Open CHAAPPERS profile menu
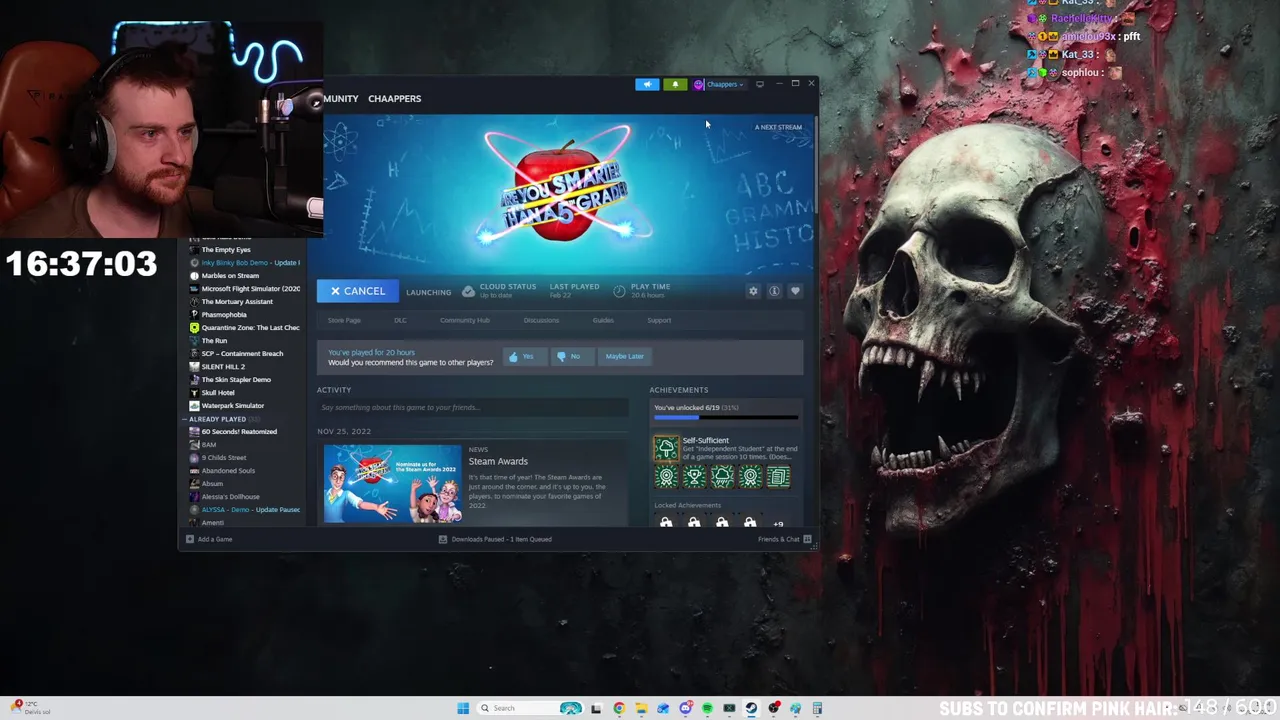Viewport: 1280px width, 720px height. (x=394, y=98)
